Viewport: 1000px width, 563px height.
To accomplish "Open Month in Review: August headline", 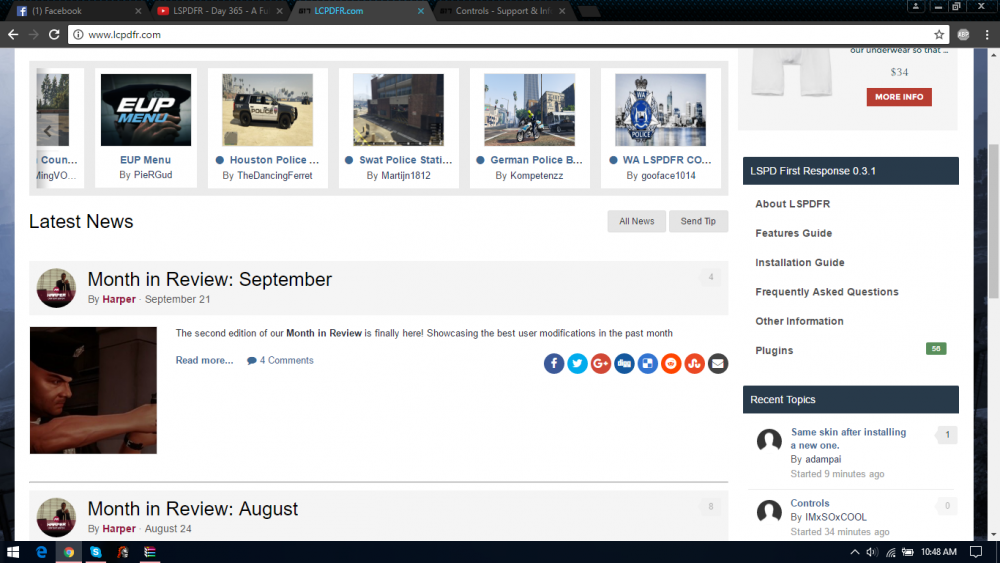I will (x=193, y=509).
